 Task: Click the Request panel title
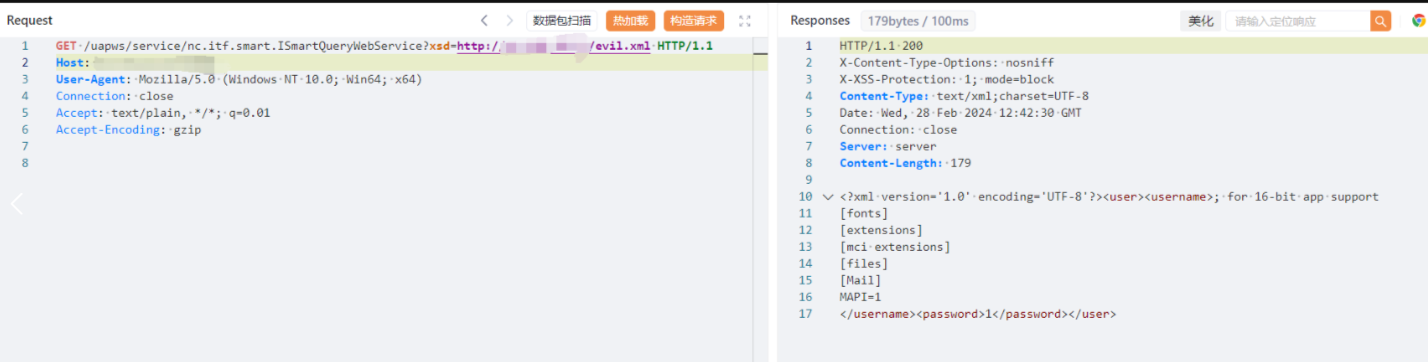tap(30, 21)
